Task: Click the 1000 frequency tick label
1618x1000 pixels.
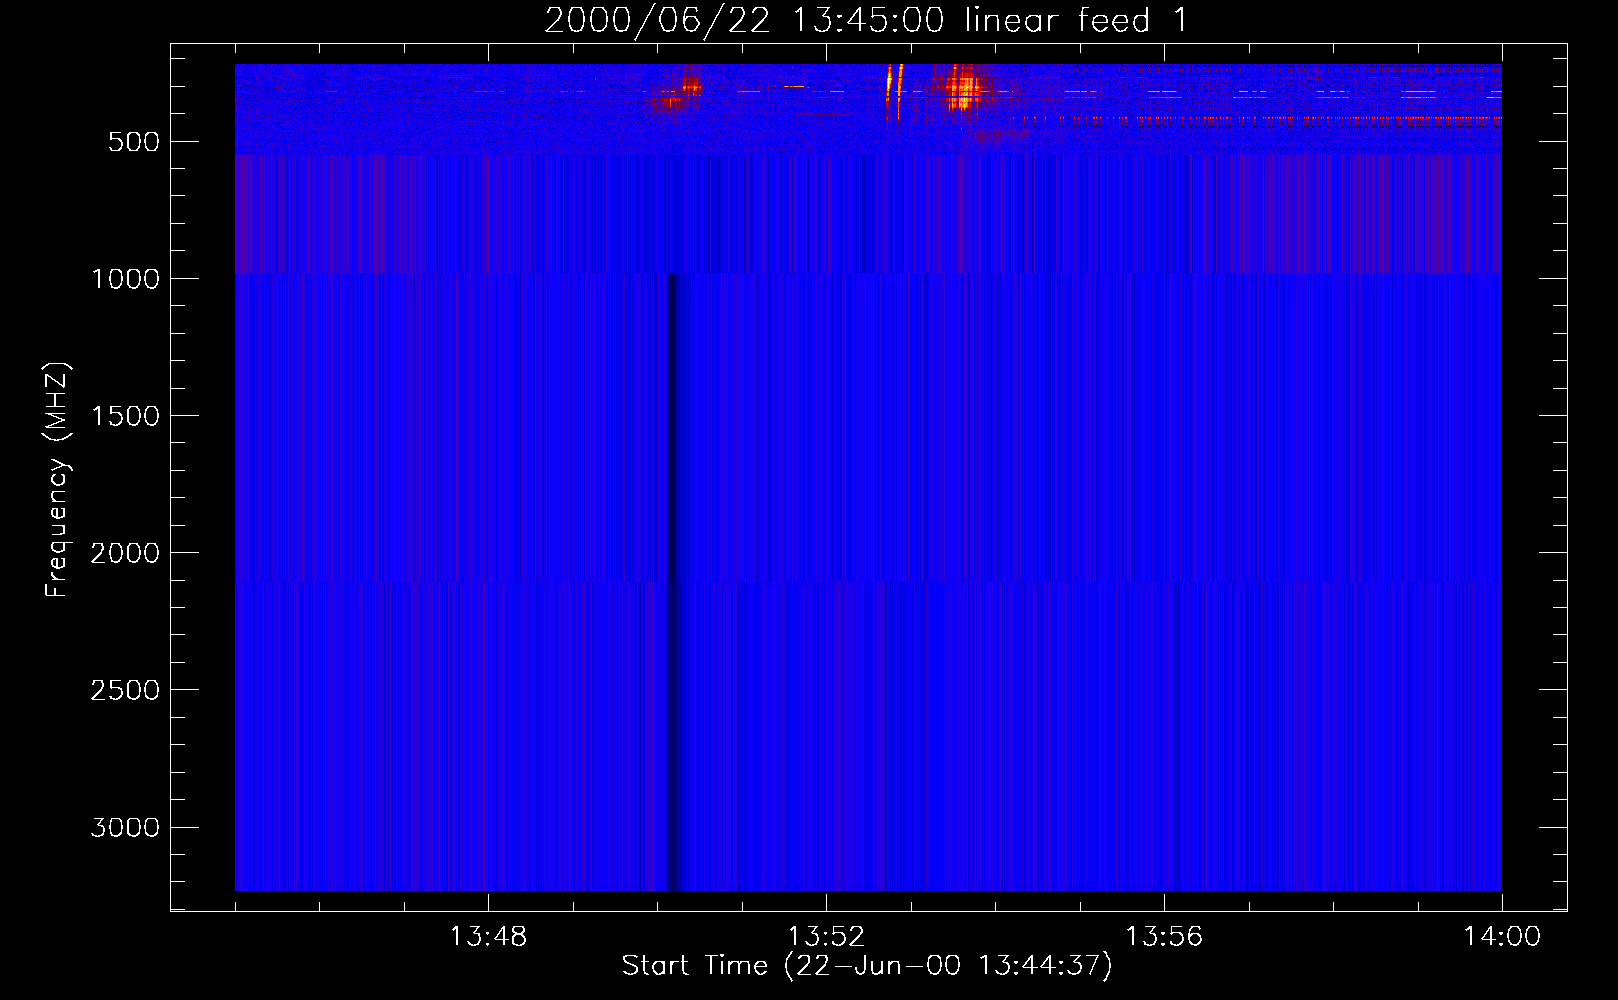Action: [x=125, y=279]
